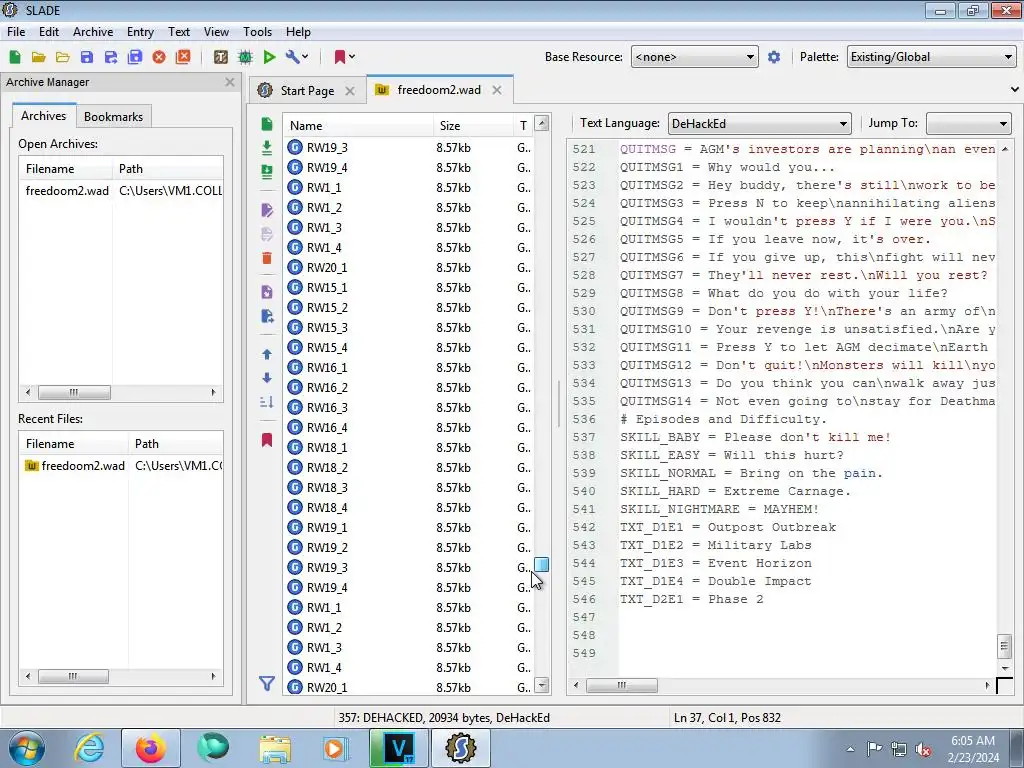Create a new archive with the green file icon

(x=15, y=57)
